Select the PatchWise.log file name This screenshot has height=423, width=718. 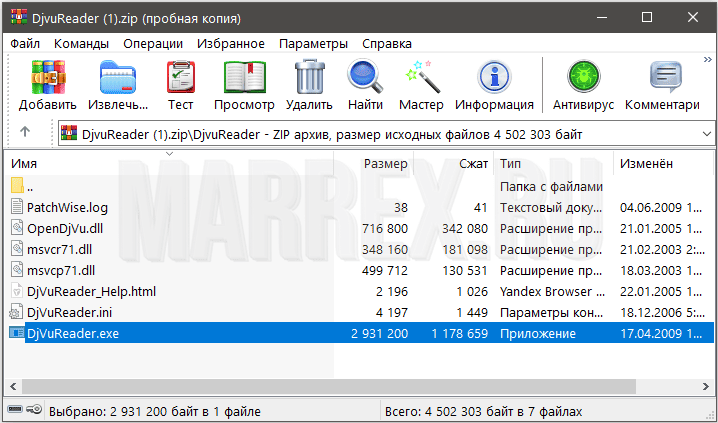click(67, 207)
